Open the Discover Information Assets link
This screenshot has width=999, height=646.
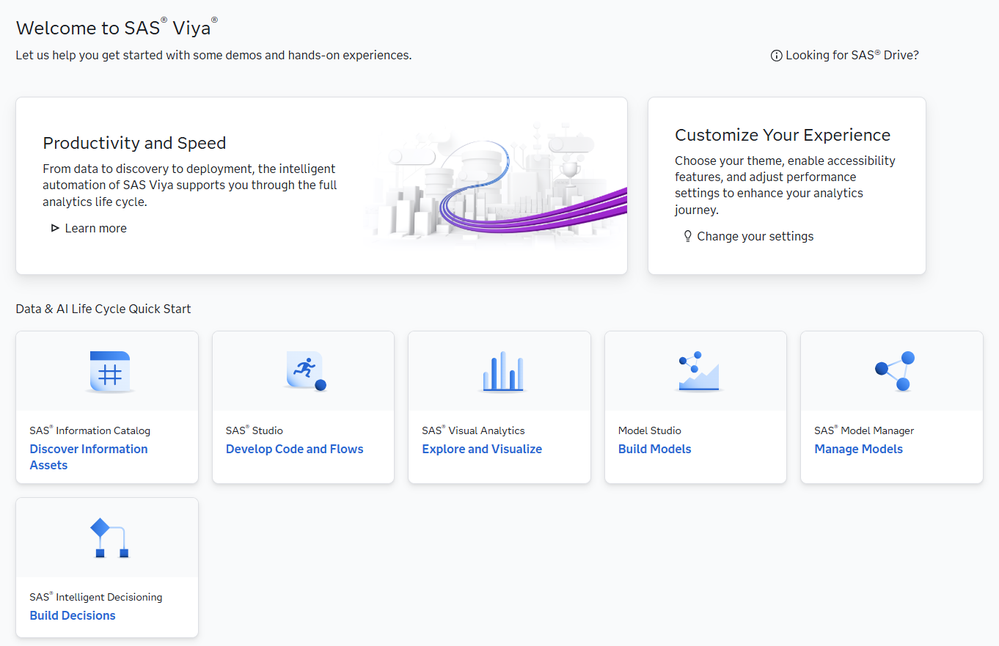(x=89, y=457)
